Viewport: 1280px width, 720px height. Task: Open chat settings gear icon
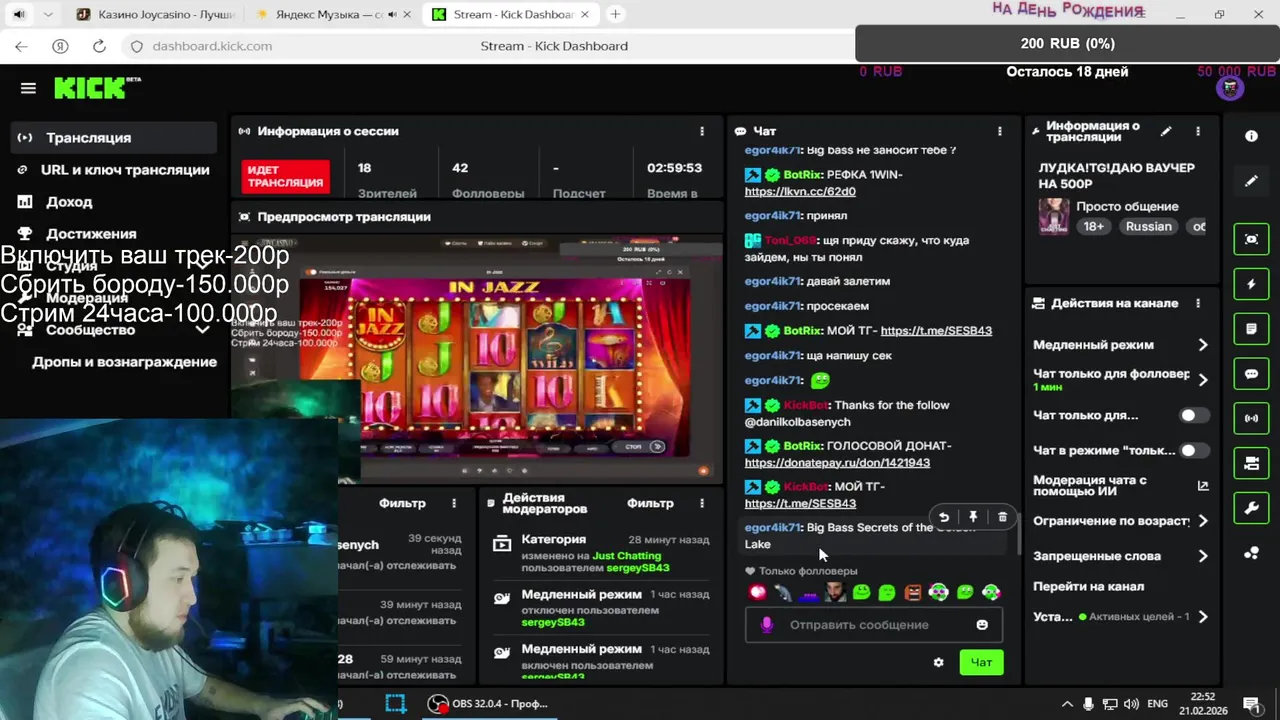pyautogui.click(x=938, y=662)
